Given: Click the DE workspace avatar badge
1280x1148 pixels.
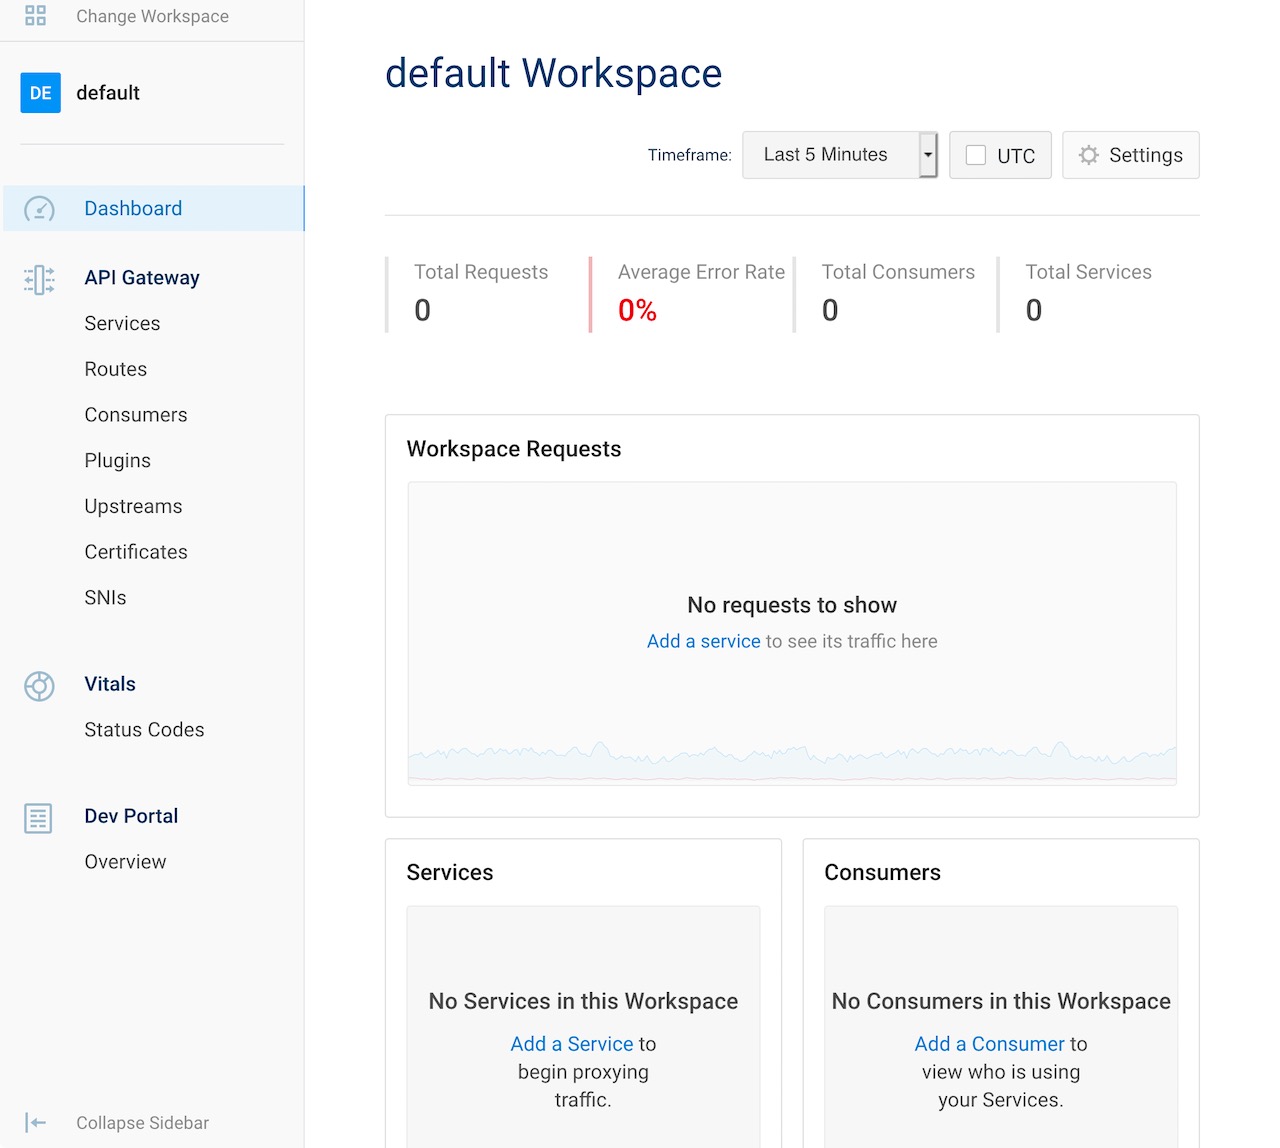Looking at the screenshot, I should point(41,93).
